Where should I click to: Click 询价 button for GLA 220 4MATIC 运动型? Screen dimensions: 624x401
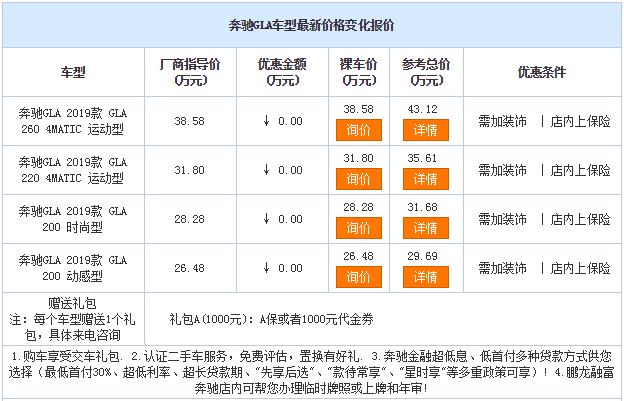tap(359, 179)
